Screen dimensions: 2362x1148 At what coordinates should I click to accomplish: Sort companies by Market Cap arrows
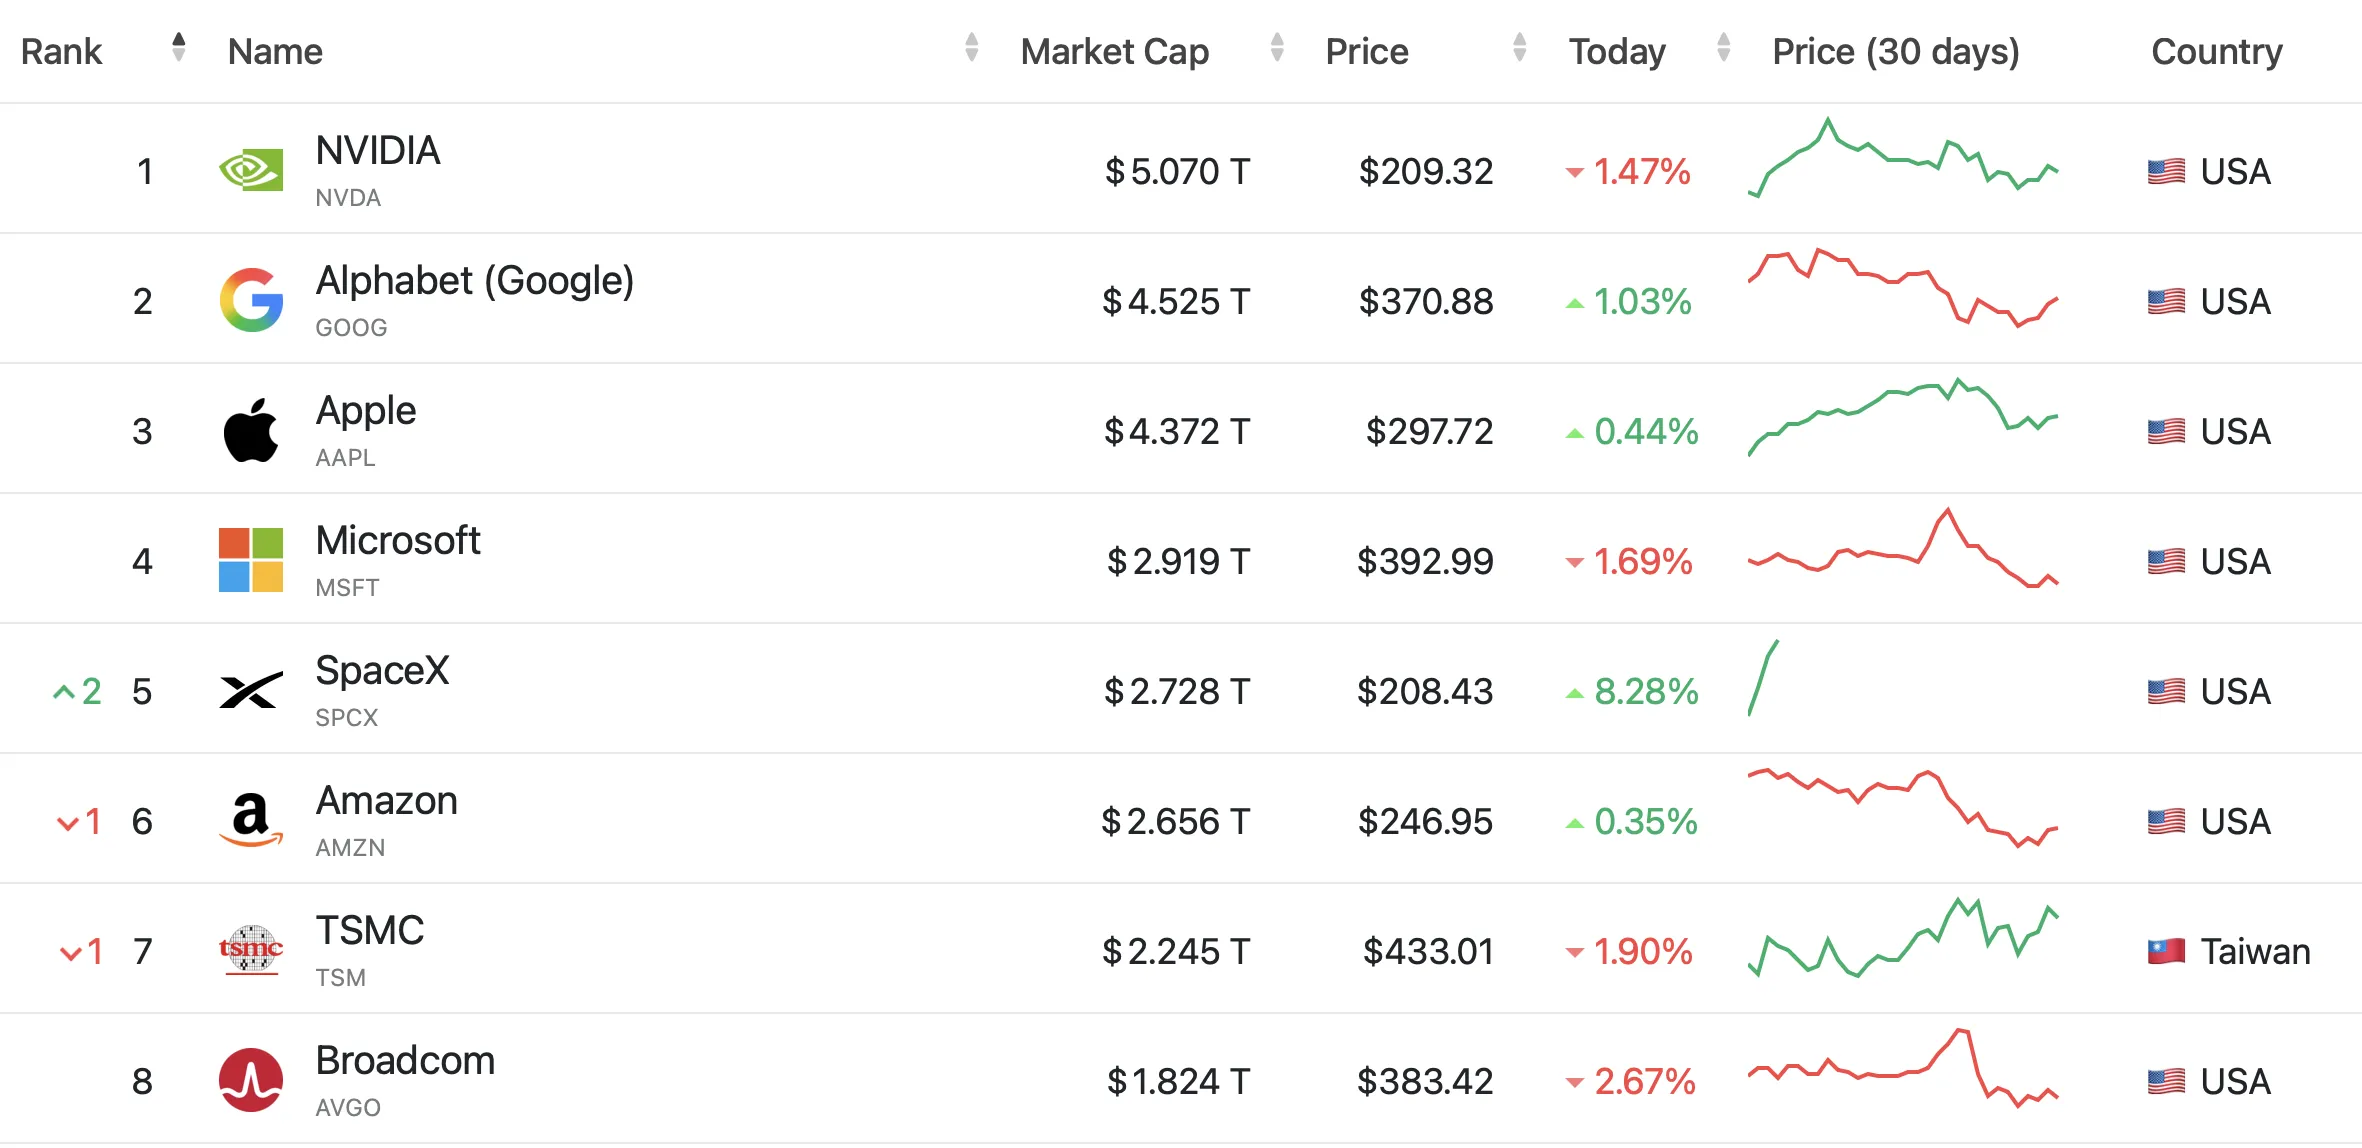[1277, 47]
